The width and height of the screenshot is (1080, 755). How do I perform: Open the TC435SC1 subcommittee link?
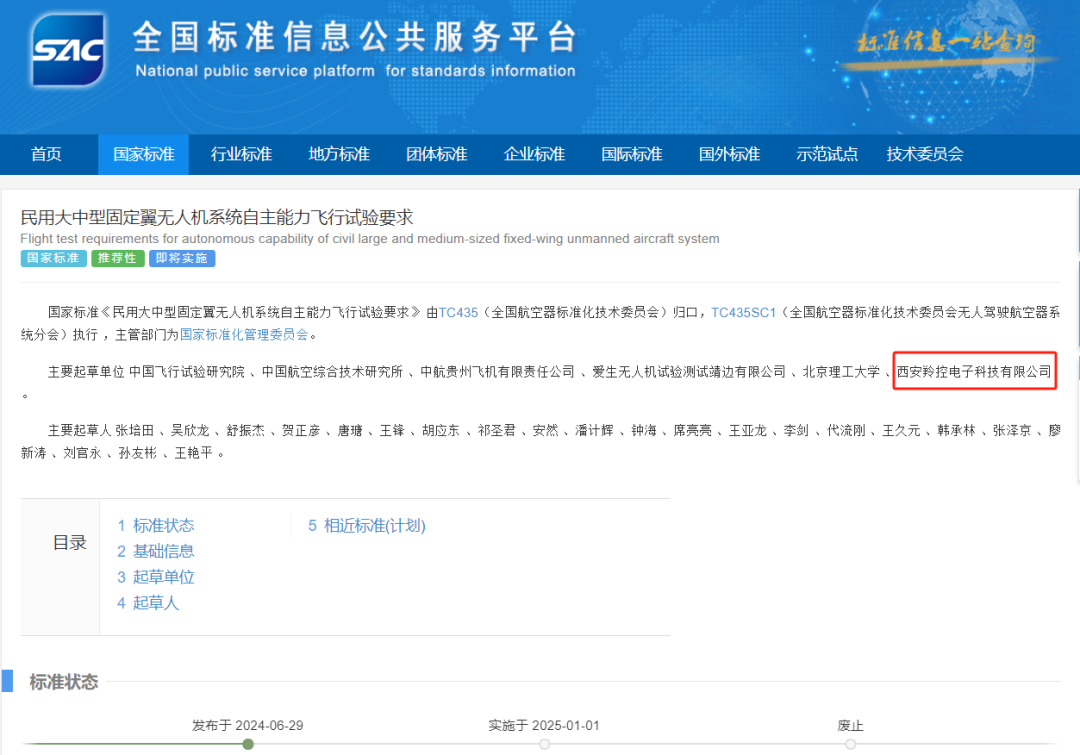(x=743, y=312)
